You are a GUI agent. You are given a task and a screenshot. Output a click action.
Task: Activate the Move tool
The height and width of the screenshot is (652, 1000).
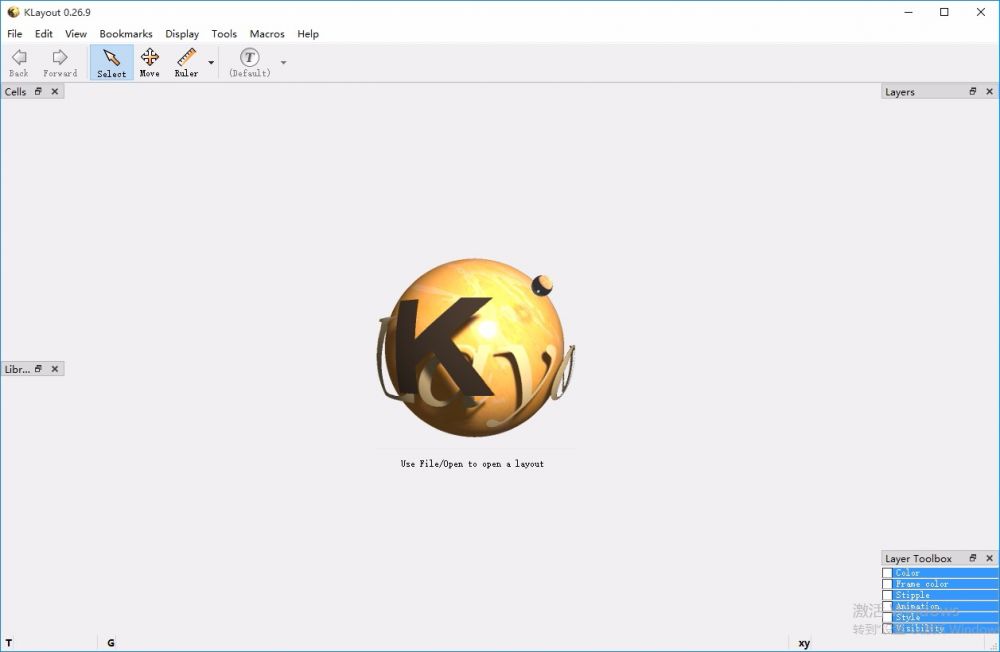pos(150,63)
